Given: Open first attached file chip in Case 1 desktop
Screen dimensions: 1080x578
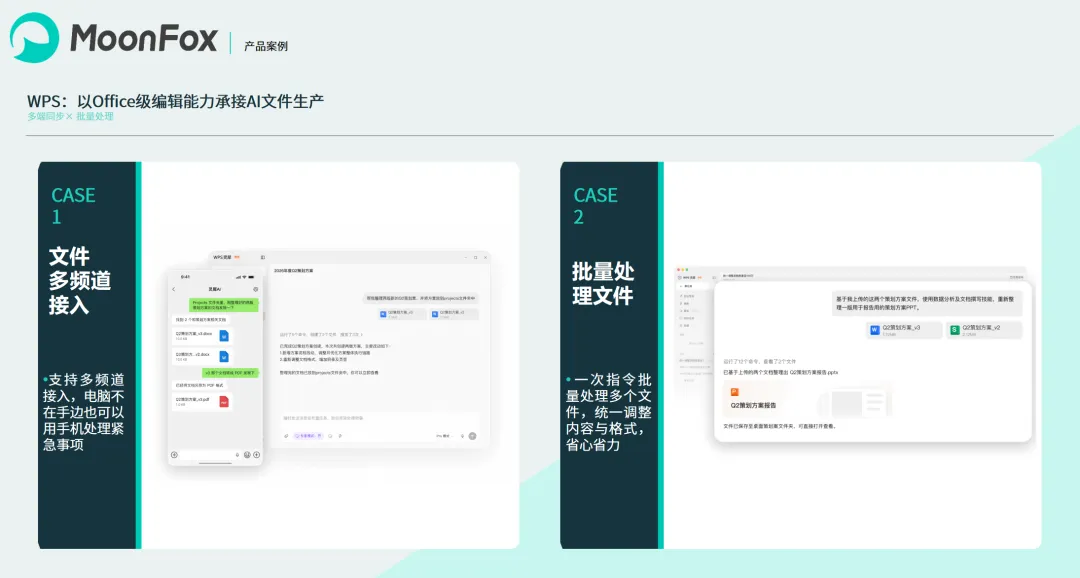Looking at the screenshot, I should [x=402, y=314].
